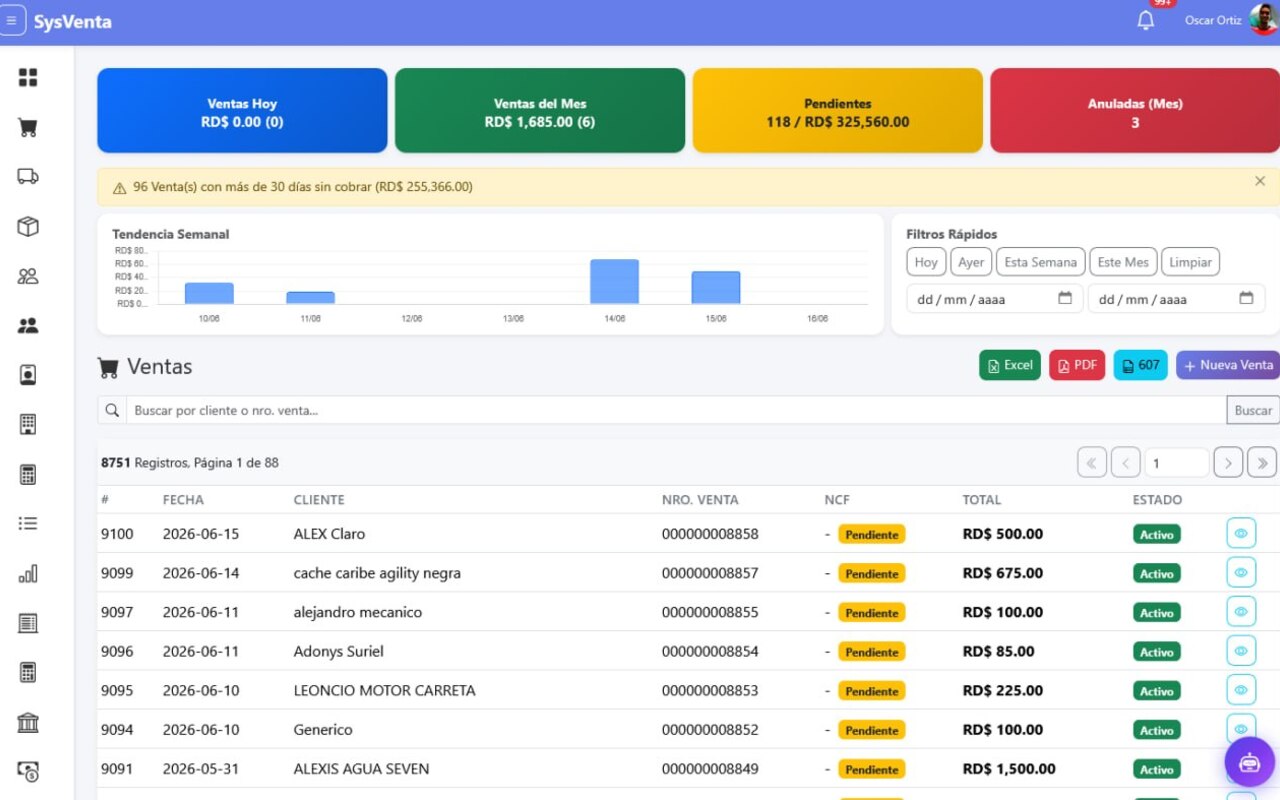Click the CLIENTE column header
1280x800 pixels.
click(319, 500)
